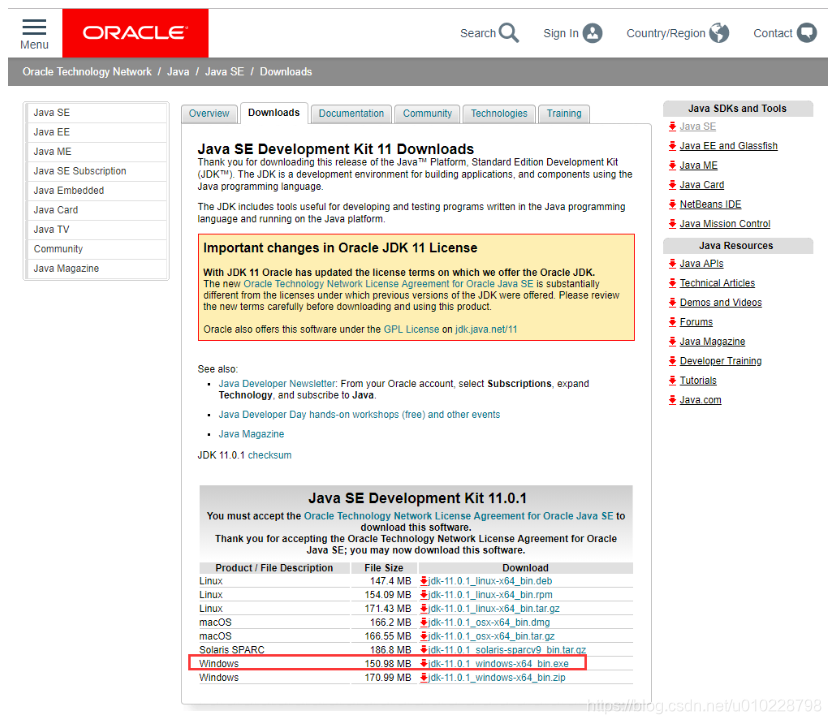Screen dimensions: 831x724
Task: Open Community in left sidebar
Action: point(96,249)
